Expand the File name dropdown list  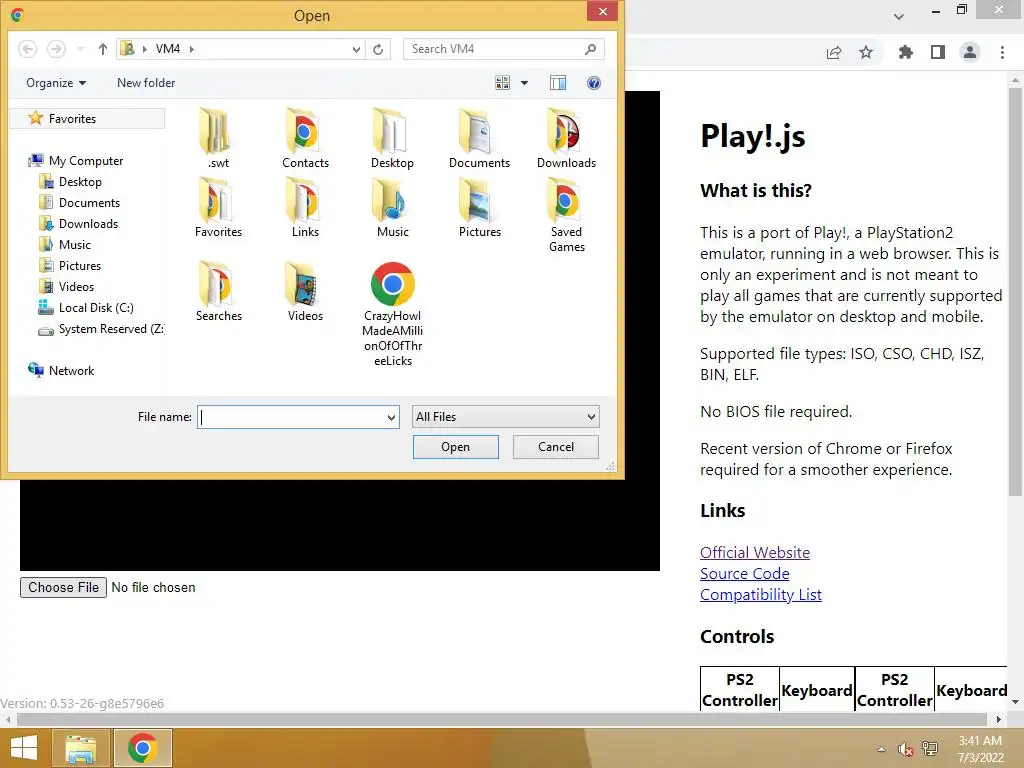[x=391, y=417]
